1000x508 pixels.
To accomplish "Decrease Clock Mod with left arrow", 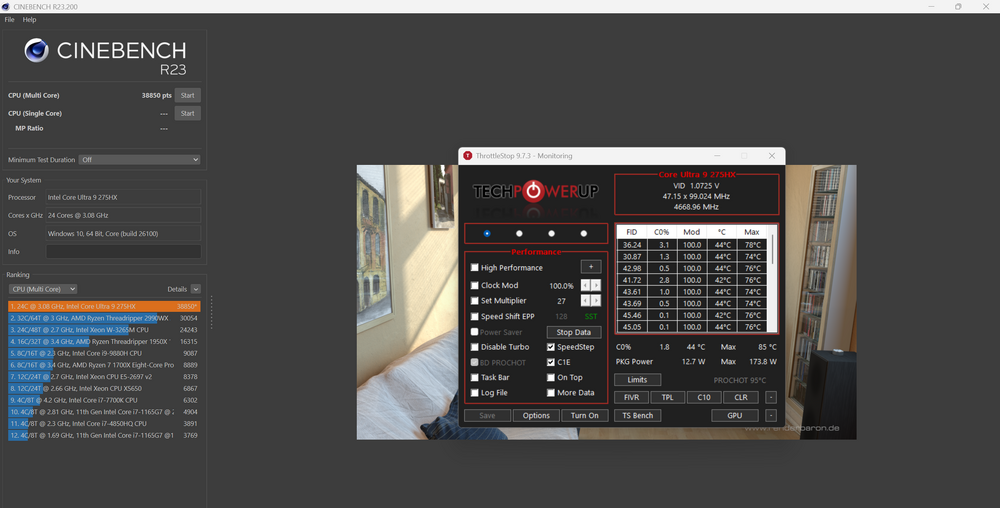I will [x=585, y=285].
